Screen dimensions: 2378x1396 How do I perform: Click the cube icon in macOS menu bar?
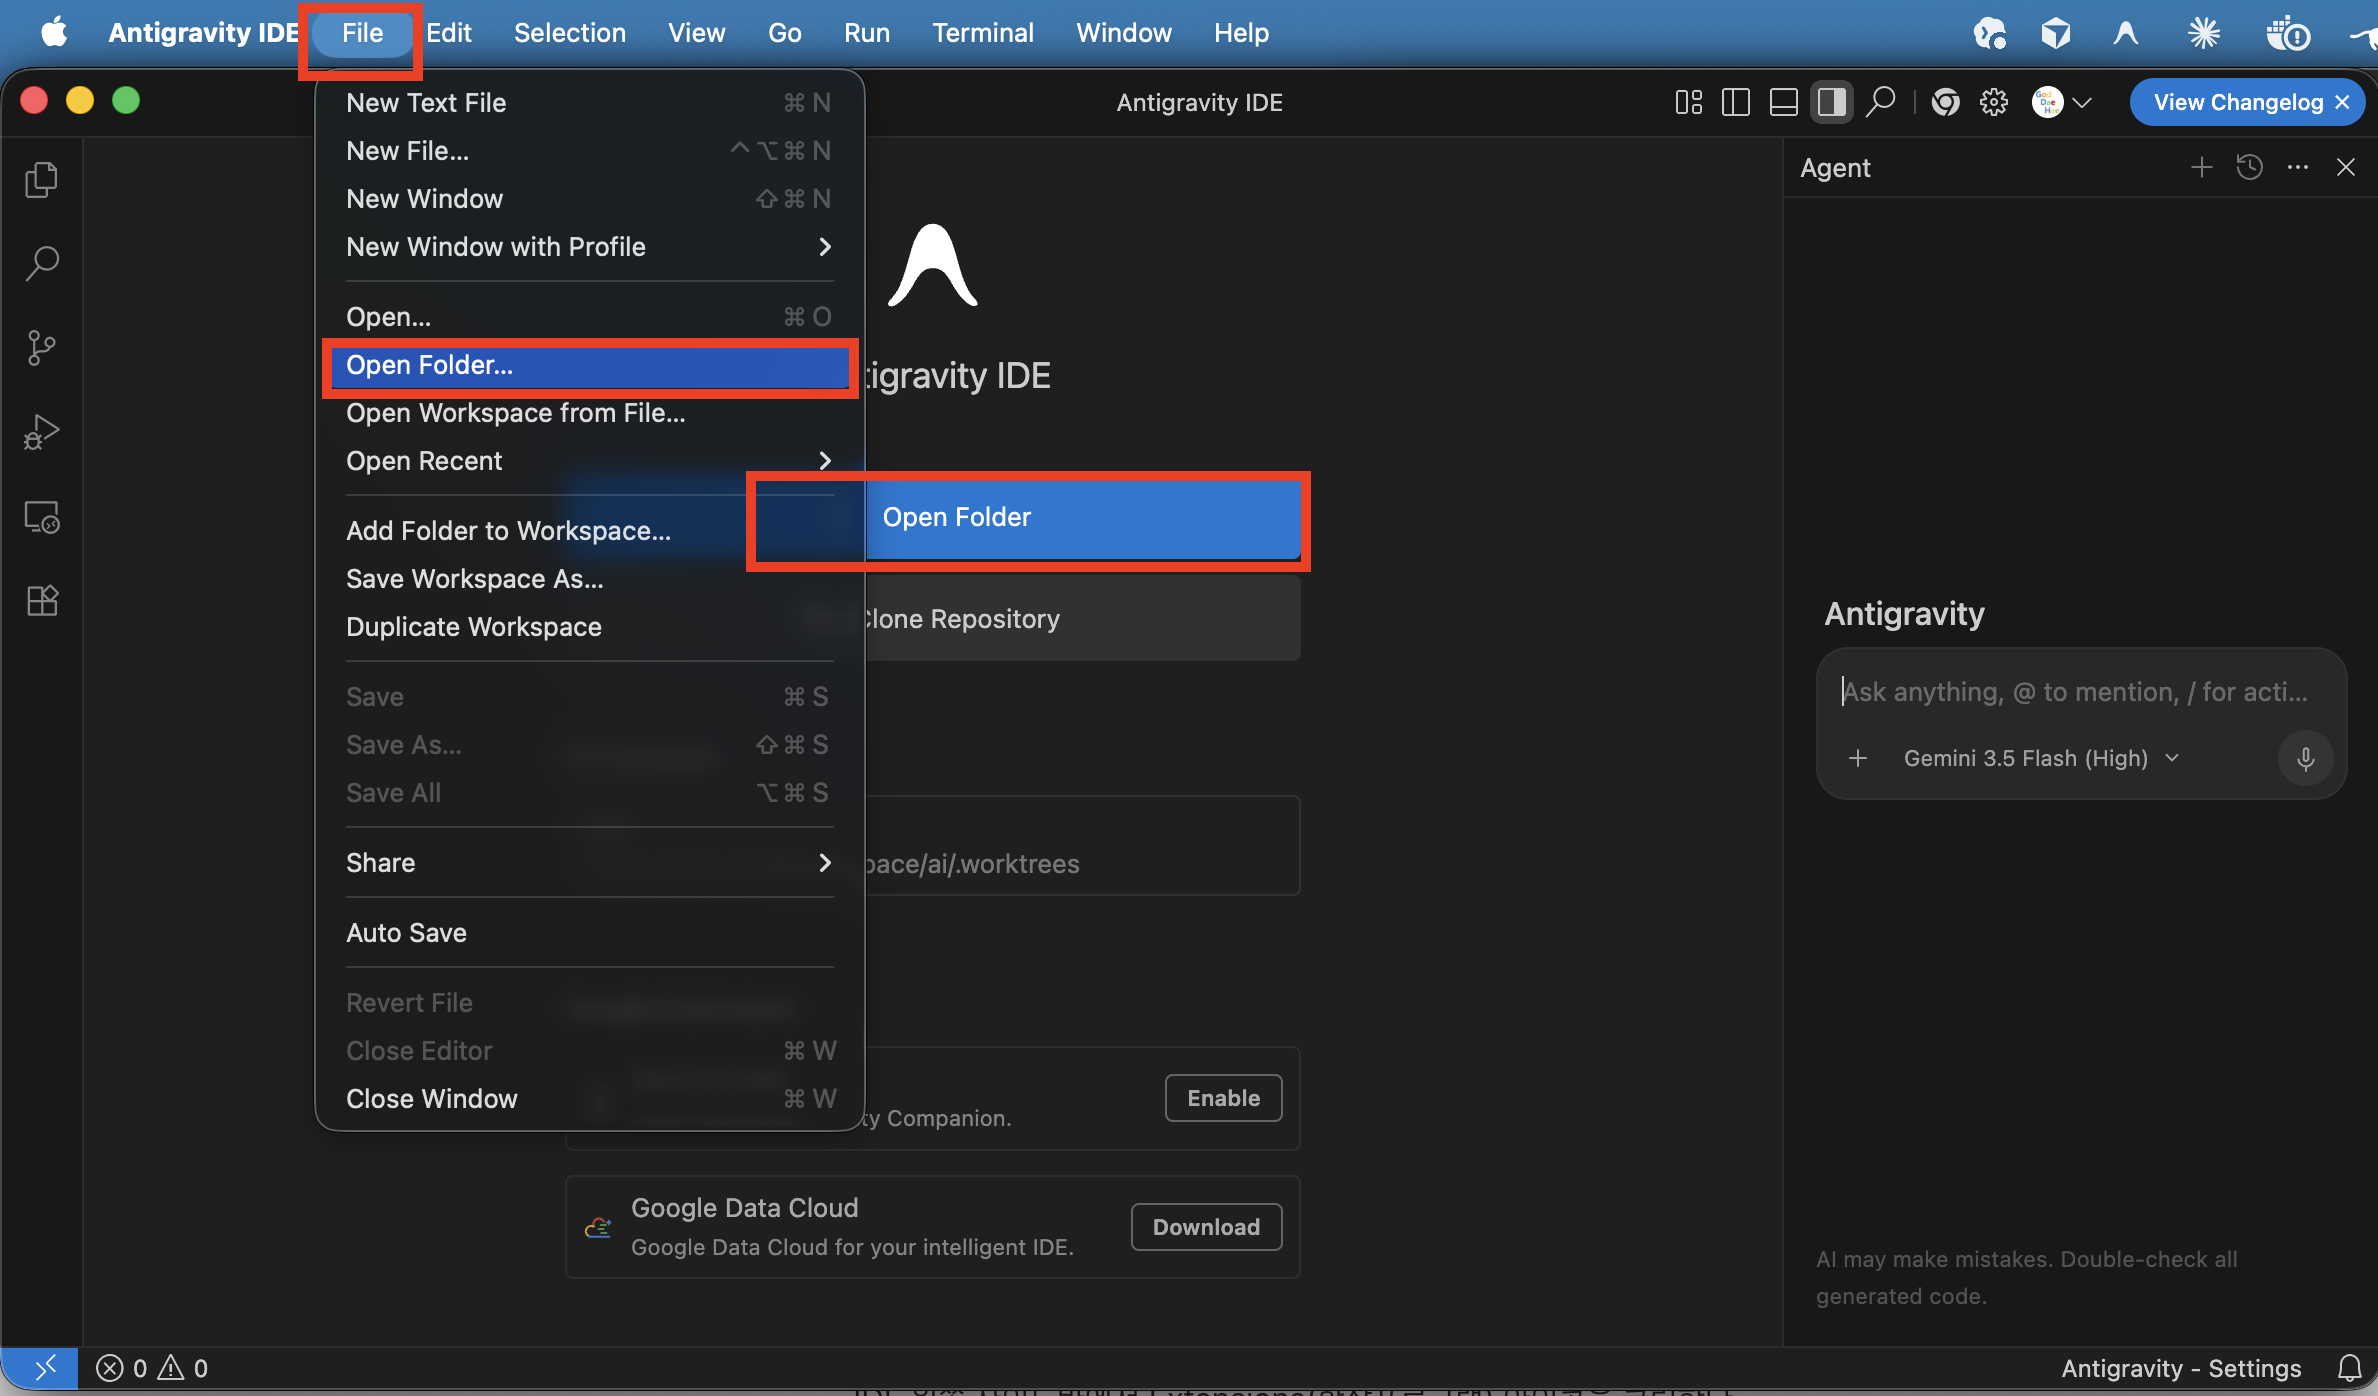[2055, 33]
